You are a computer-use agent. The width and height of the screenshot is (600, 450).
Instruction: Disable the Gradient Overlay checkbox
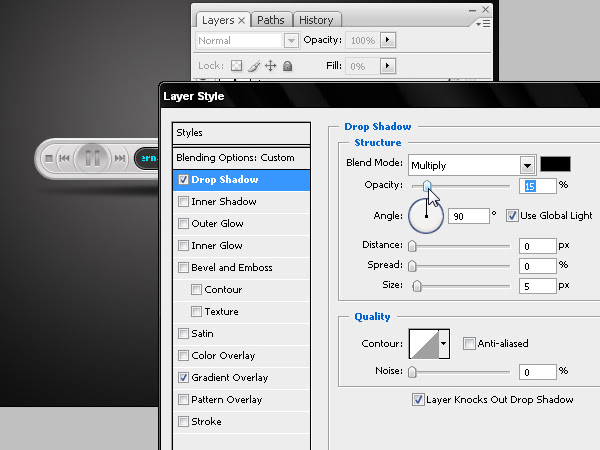pyautogui.click(x=183, y=377)
